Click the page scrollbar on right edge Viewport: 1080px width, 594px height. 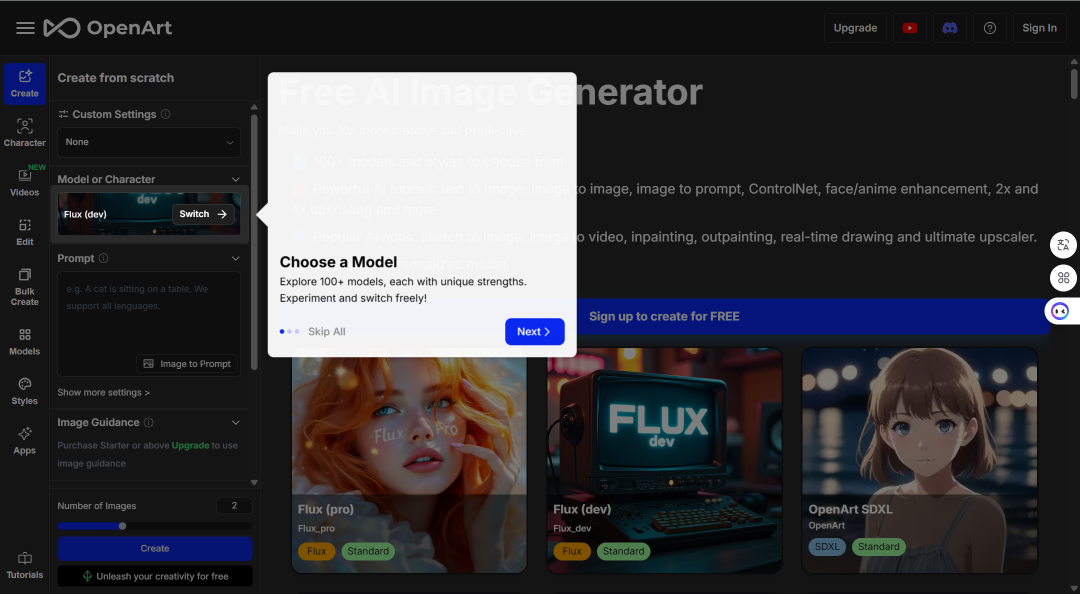click(x=1074, y=83)
